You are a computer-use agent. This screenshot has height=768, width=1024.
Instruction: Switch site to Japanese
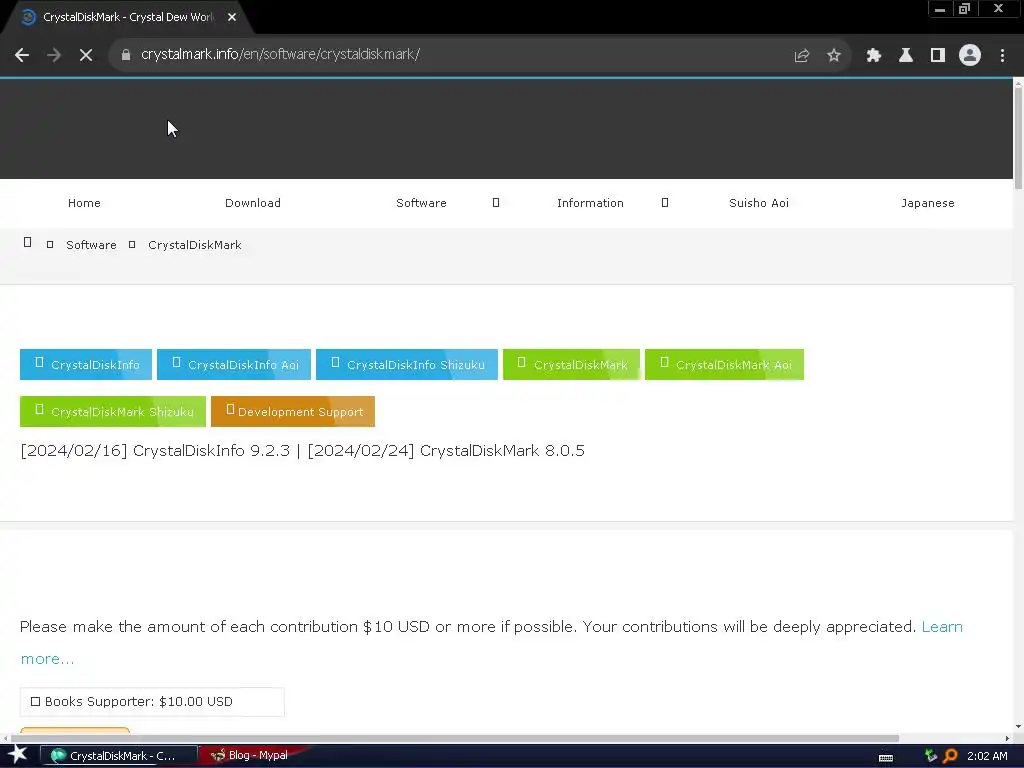[x=927, y=203]
